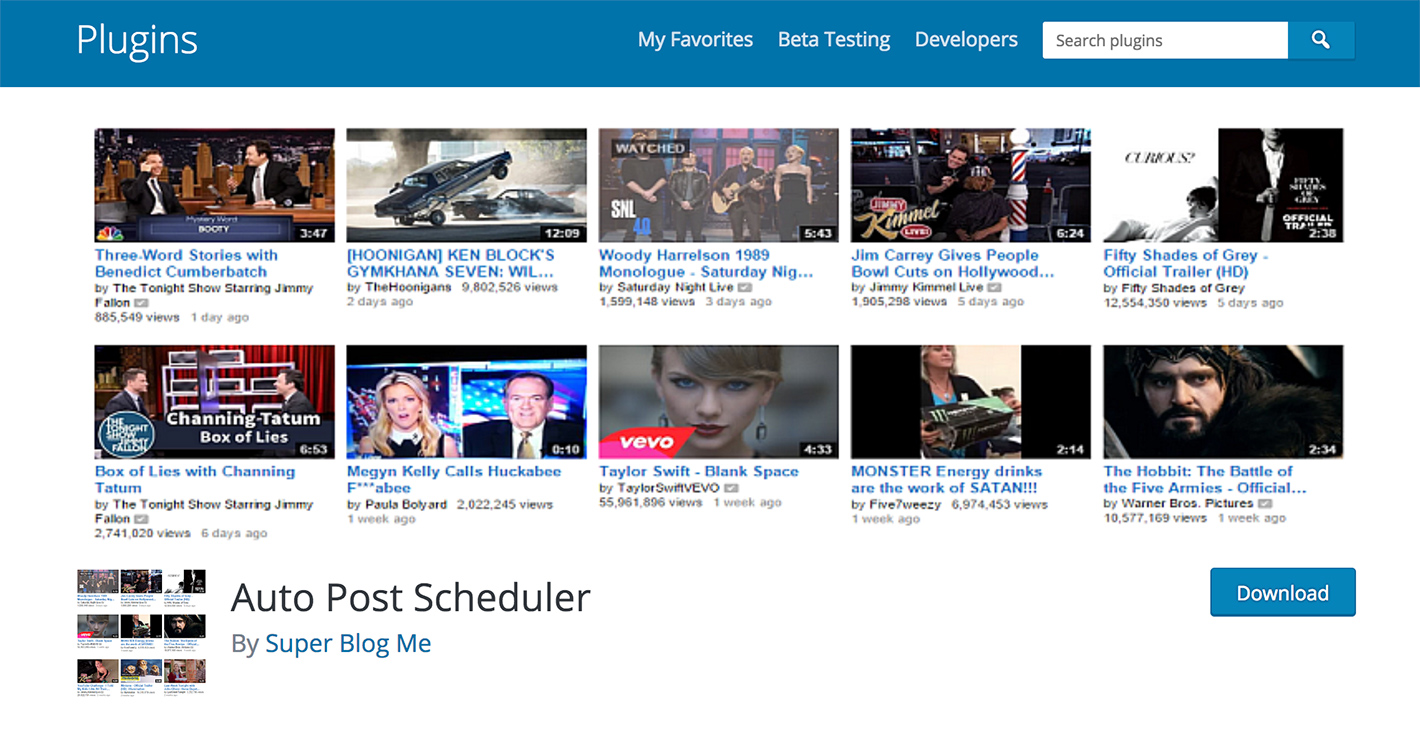
Task: Open Woody Harrelson SNL monologue thumbnail
Action: pyautogui.click(x=718, y=185)
